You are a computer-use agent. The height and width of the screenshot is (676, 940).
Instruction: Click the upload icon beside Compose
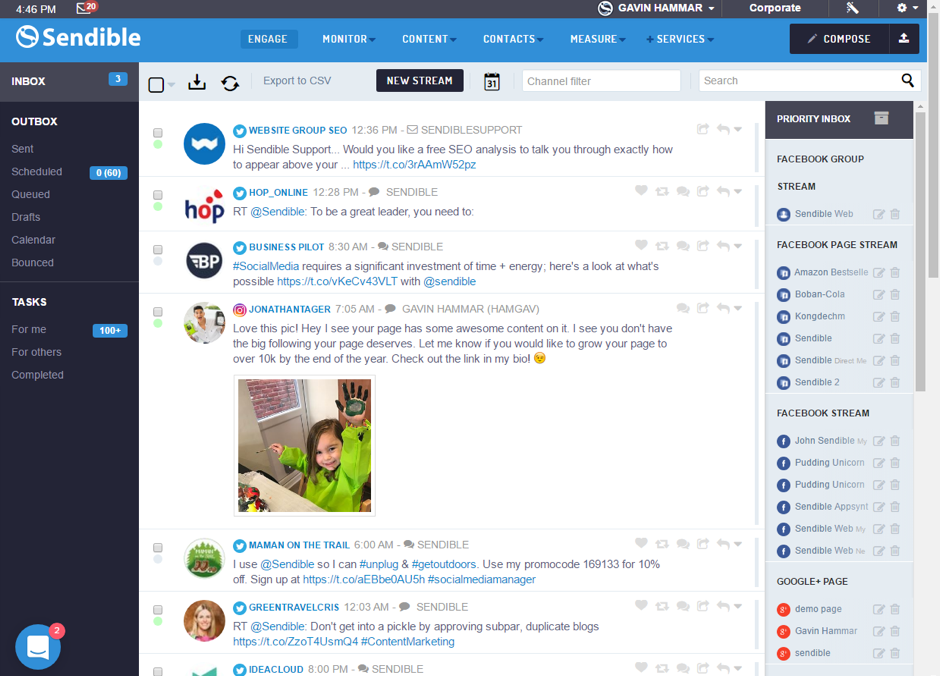point(904,39)
